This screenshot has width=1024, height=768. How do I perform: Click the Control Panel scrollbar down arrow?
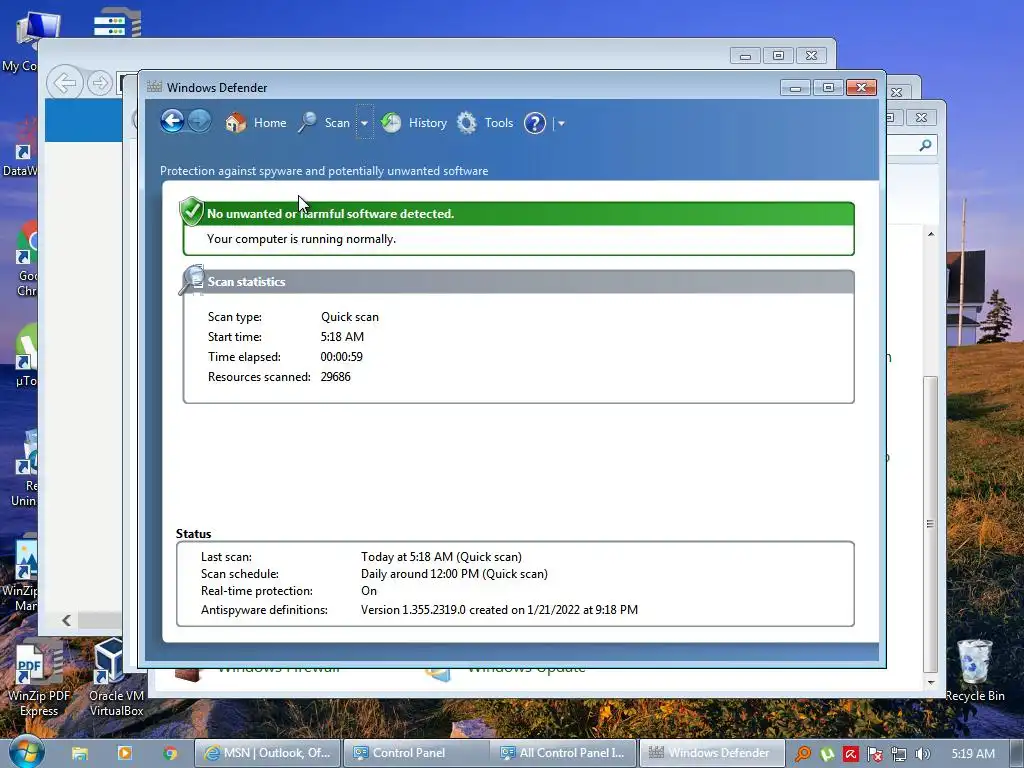(x=931, y=682)
